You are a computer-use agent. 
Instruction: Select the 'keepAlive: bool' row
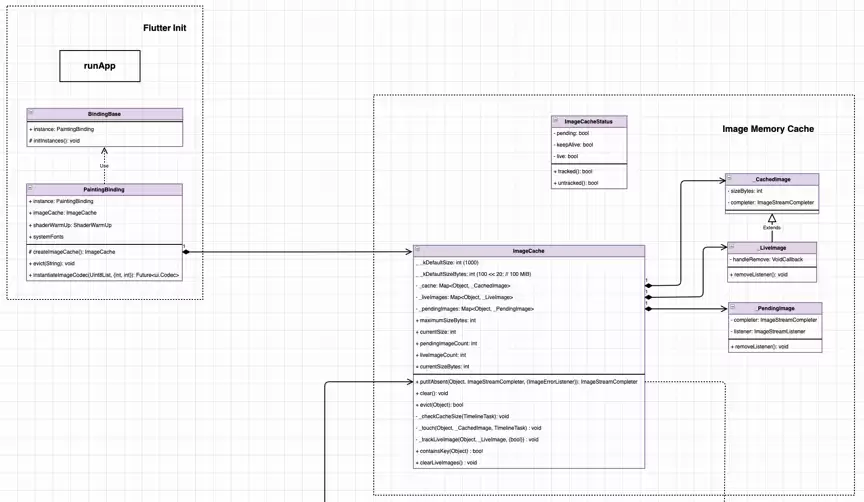(x=589, y=145)
